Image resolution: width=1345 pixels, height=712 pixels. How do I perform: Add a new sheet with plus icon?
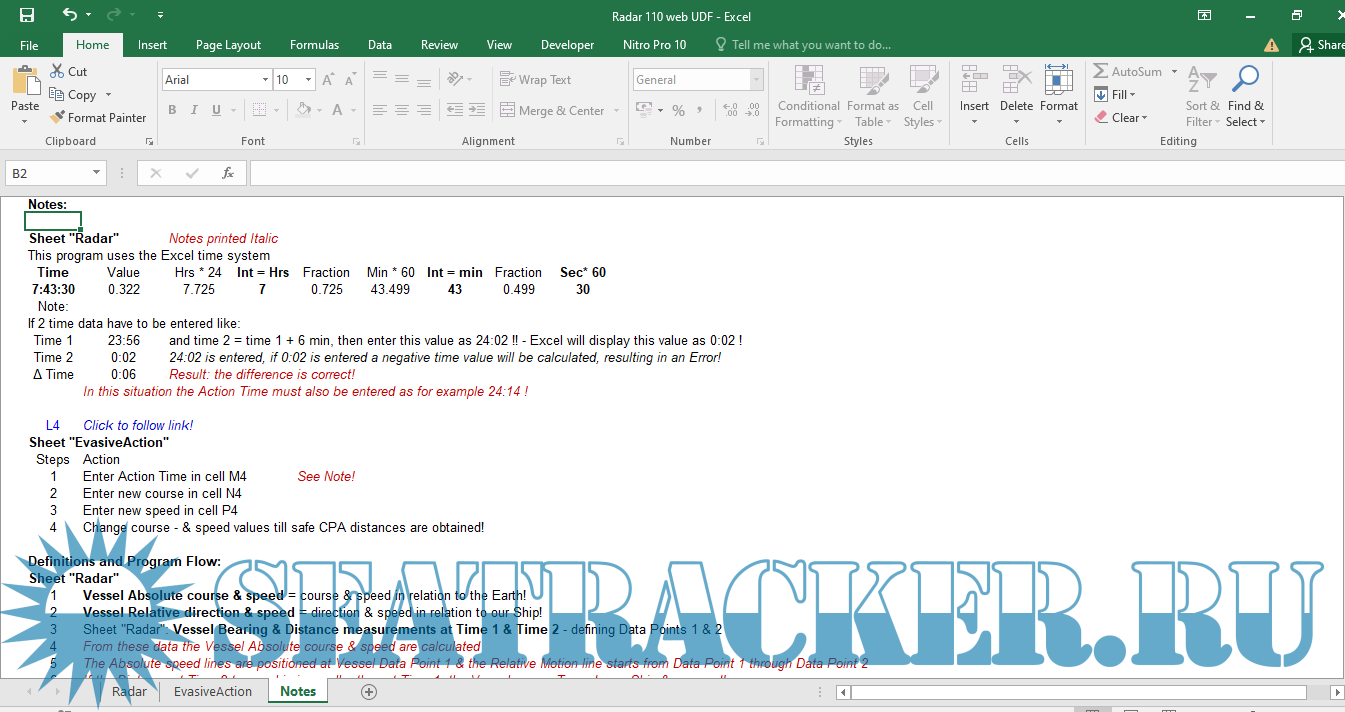tap(369, 691)
